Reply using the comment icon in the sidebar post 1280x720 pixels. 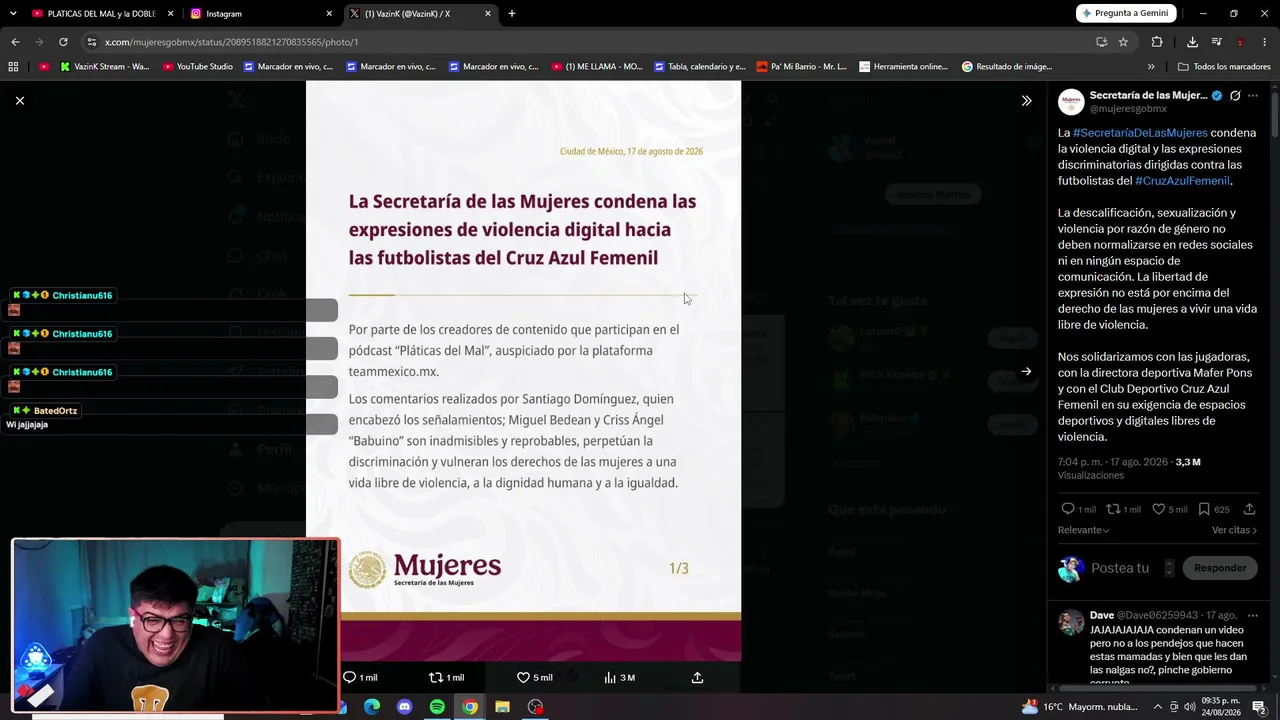tap(1067, 509)
